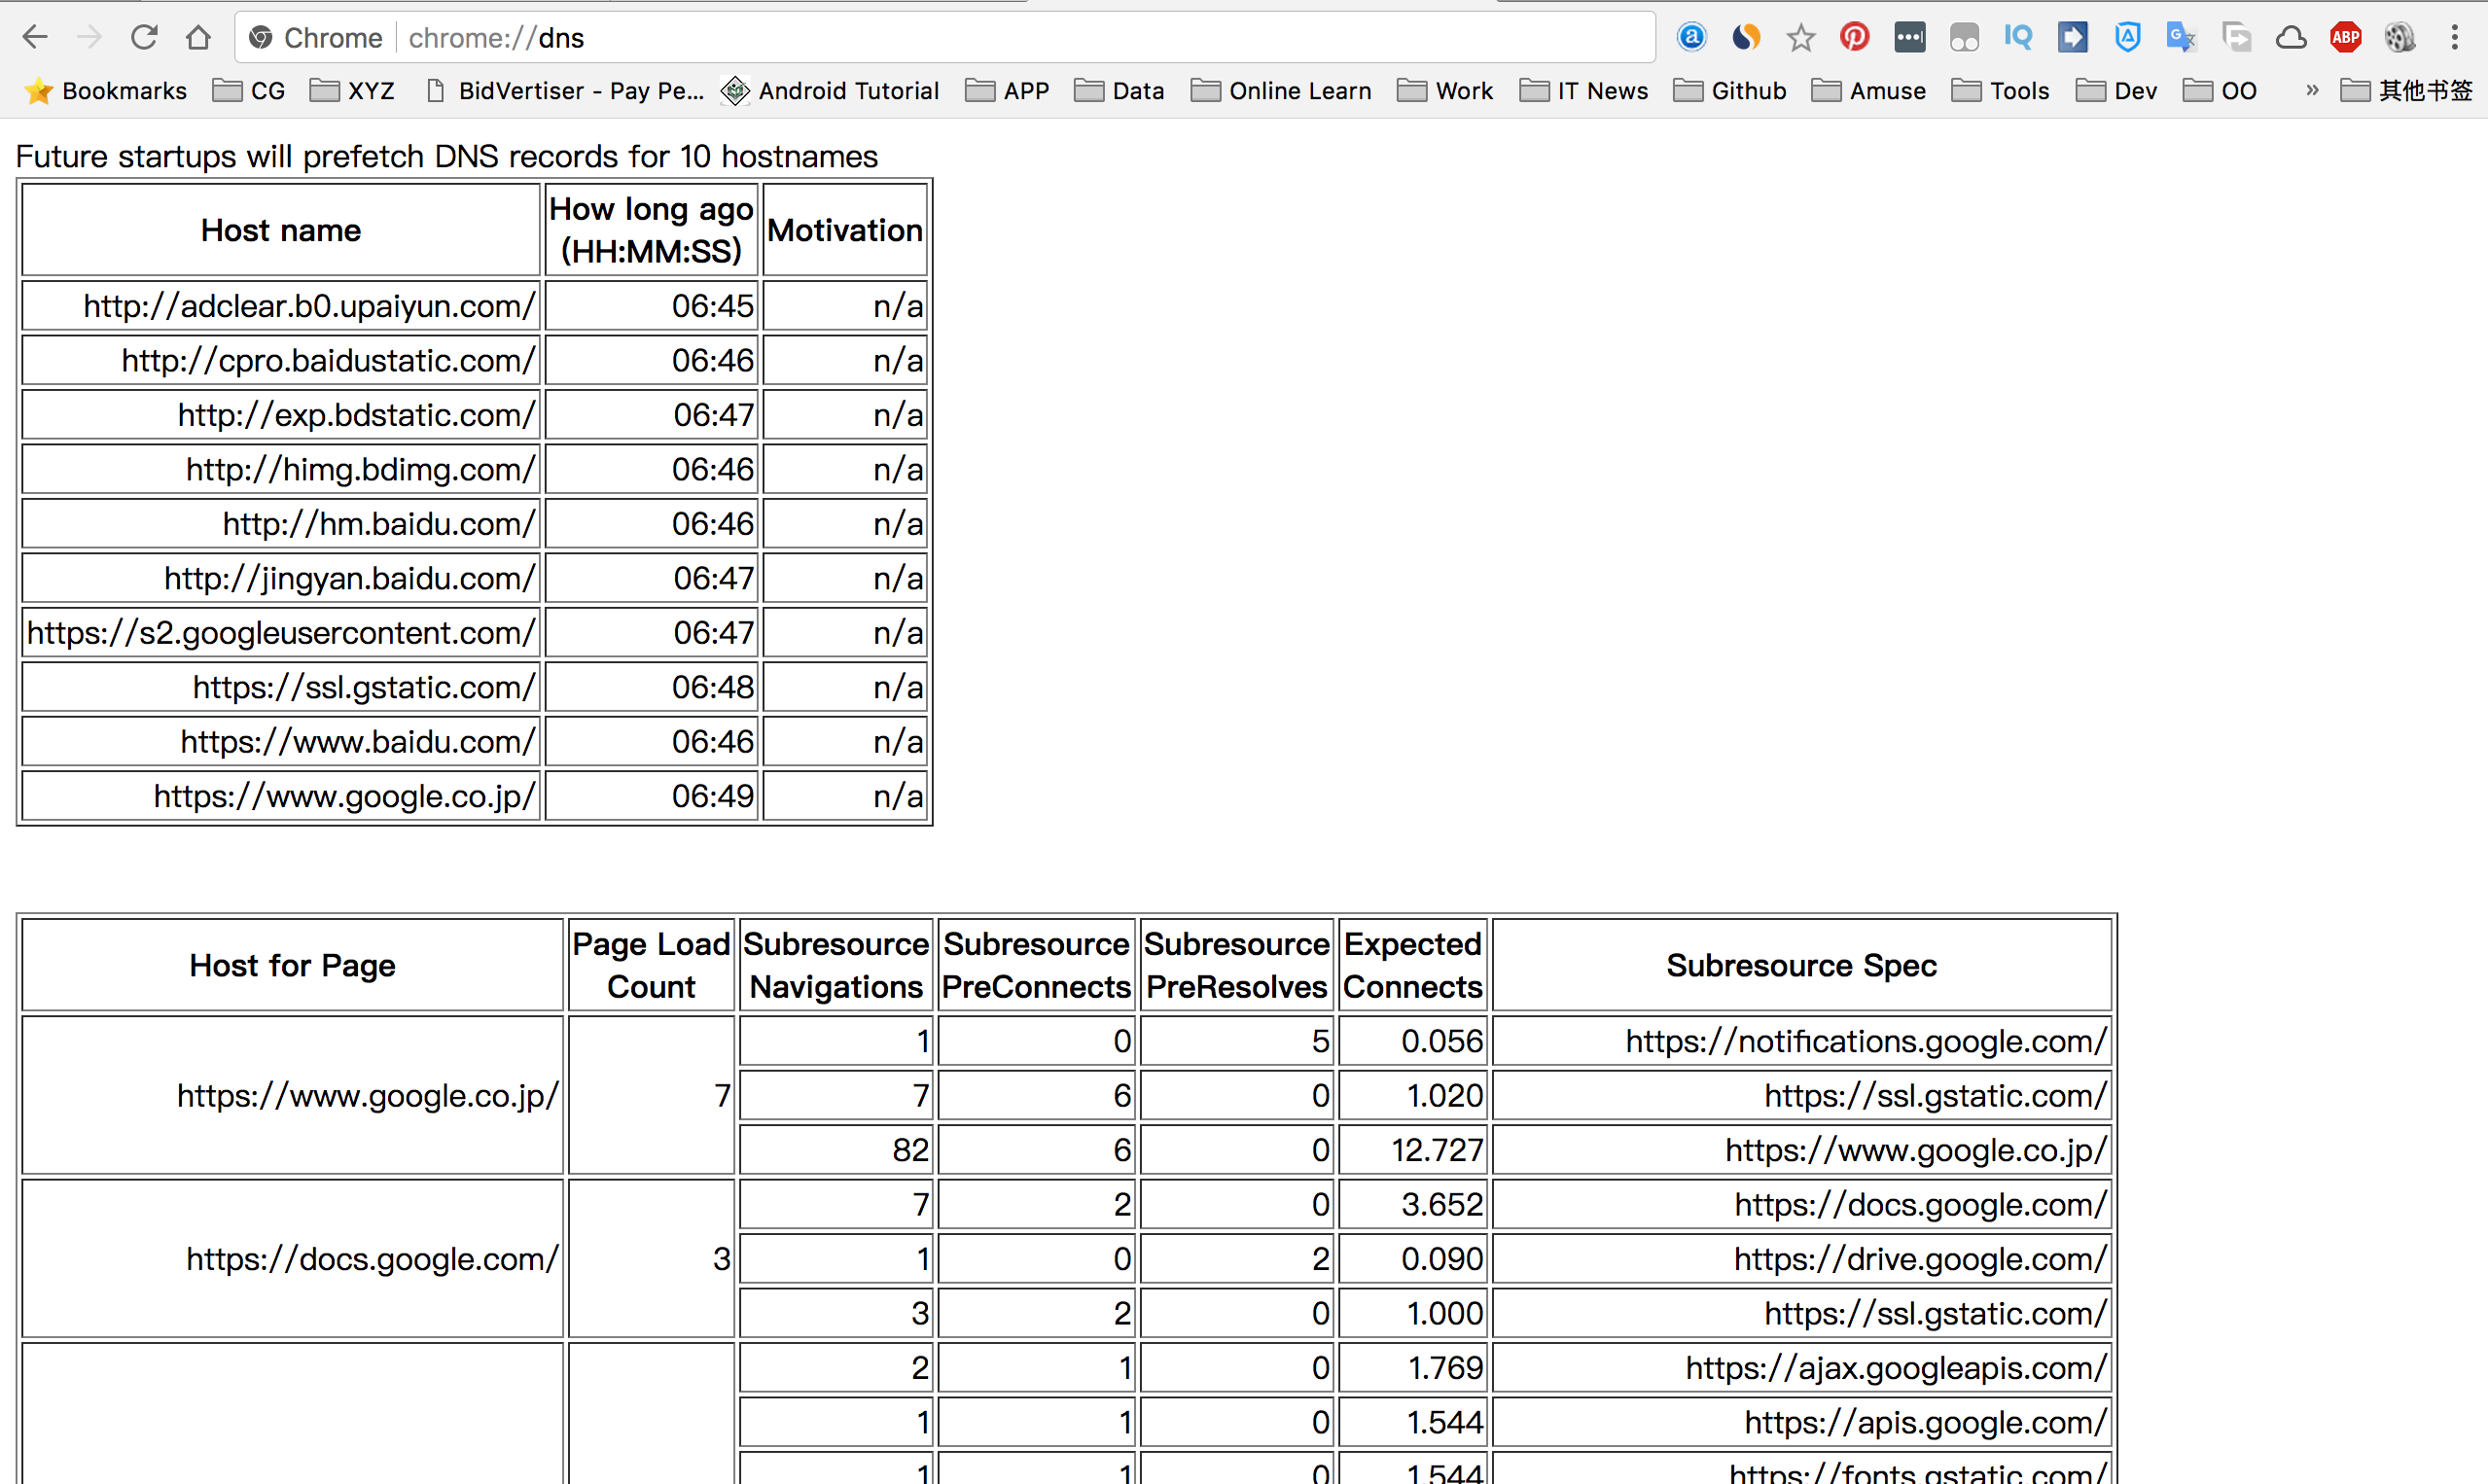Click the s2.googleusercontent.com host cell
2488x1484 pixels.
[x=281, y=633]
